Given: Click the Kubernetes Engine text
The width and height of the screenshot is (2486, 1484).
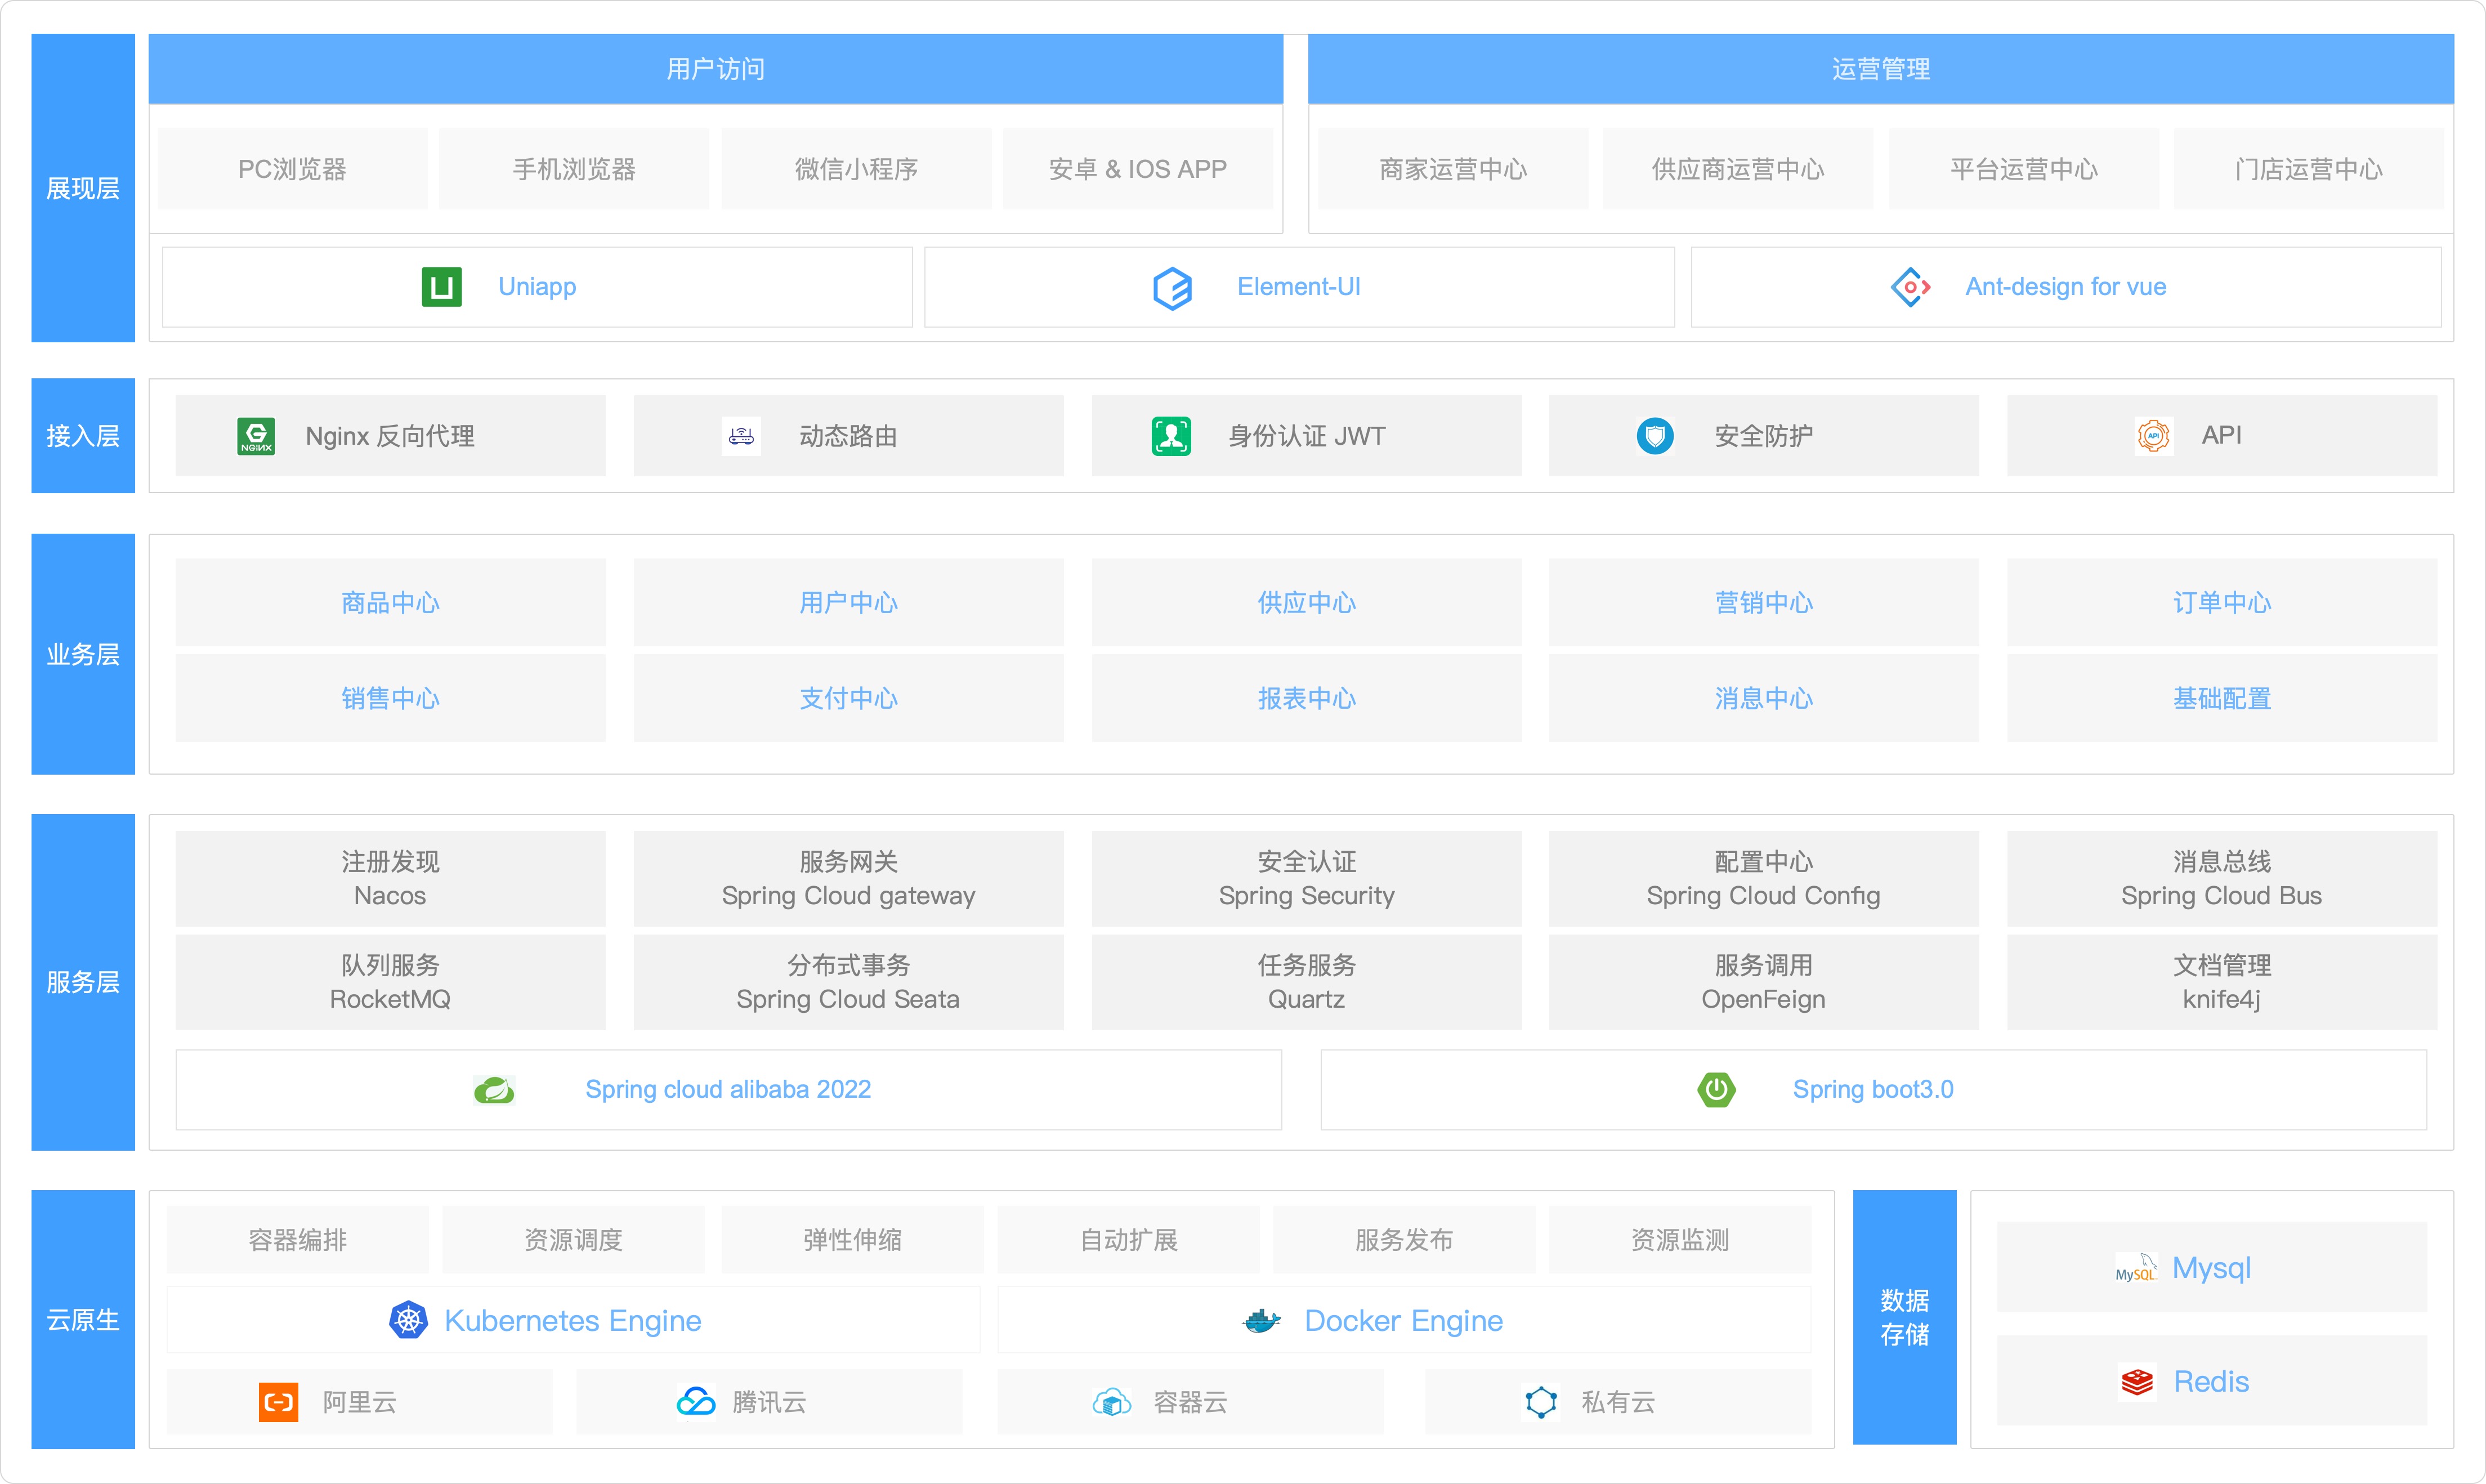Looking at the screenshot, I should click(x=573, y=1320).
